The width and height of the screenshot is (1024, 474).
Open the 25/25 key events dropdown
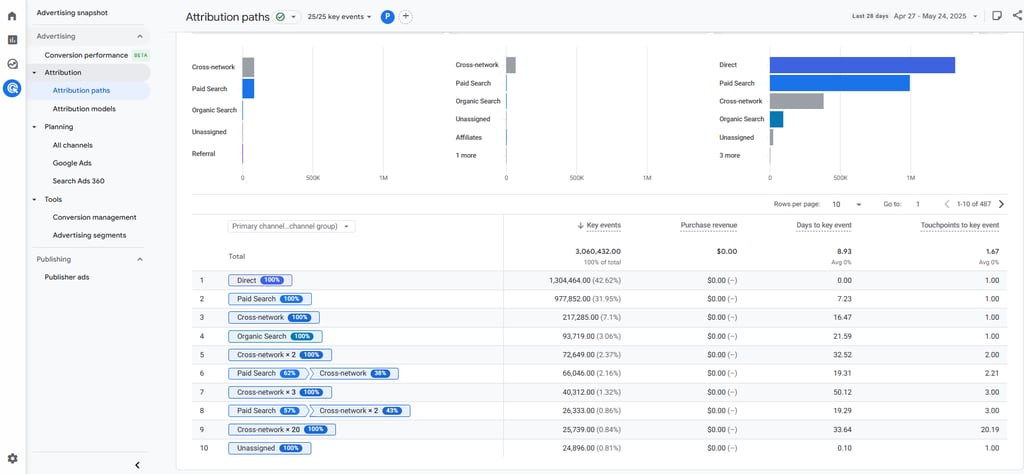coord(340,17)
